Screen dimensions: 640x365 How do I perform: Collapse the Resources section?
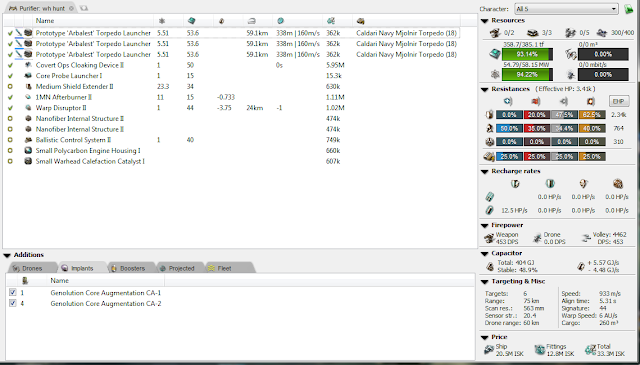[x=484, y=21]
